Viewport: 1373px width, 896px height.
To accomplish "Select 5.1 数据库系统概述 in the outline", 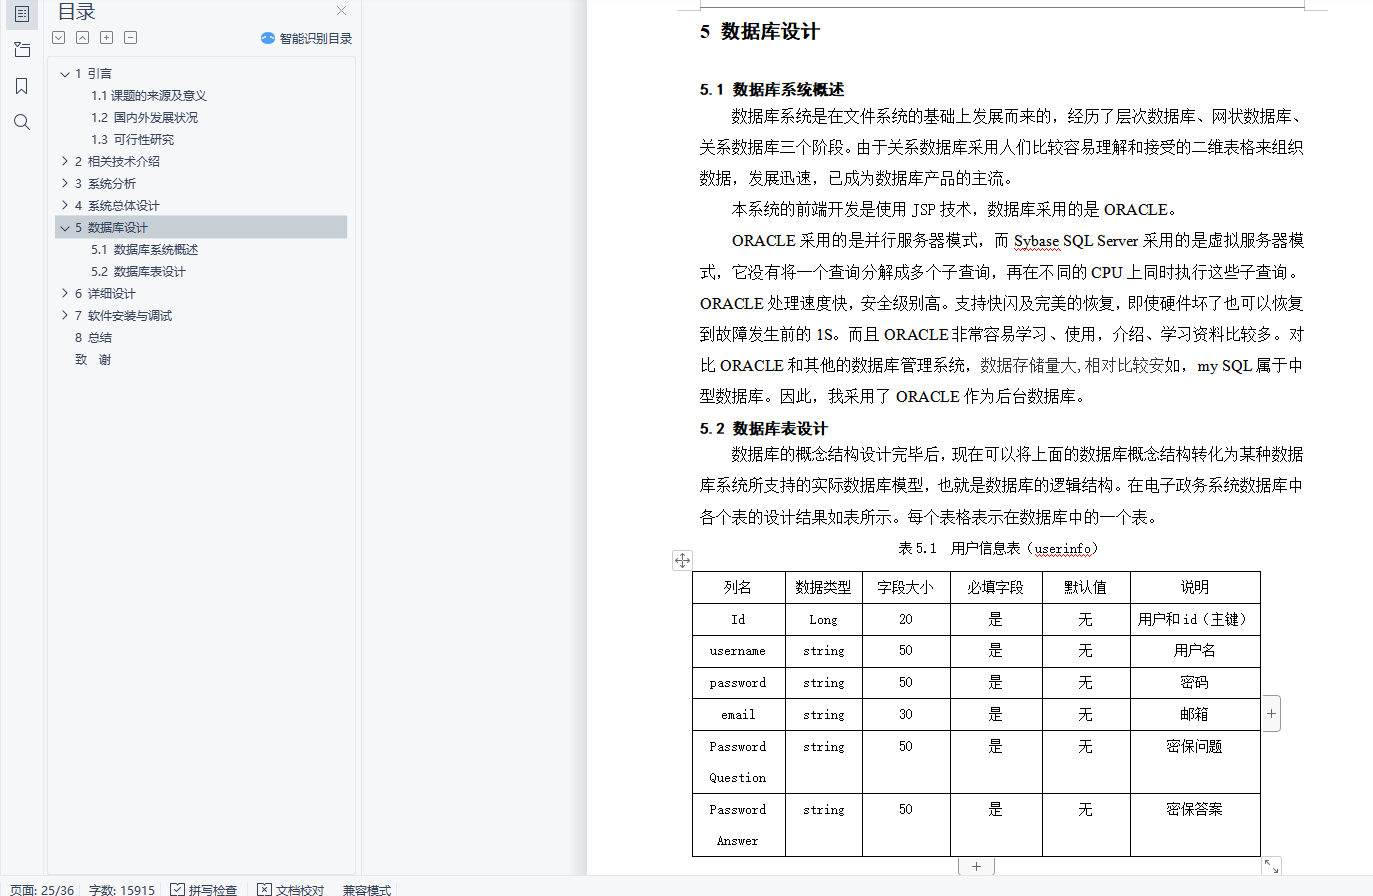I will click(145, 250).
